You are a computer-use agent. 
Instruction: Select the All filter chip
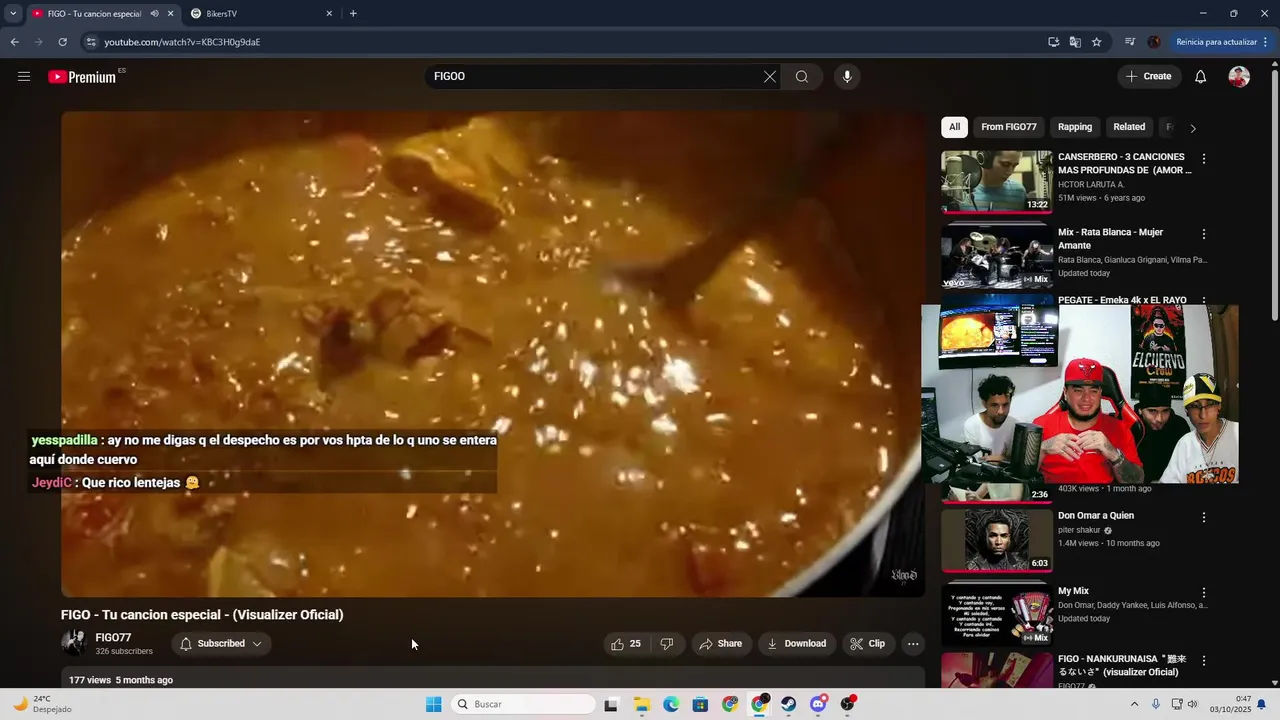(x=955, y=127)
